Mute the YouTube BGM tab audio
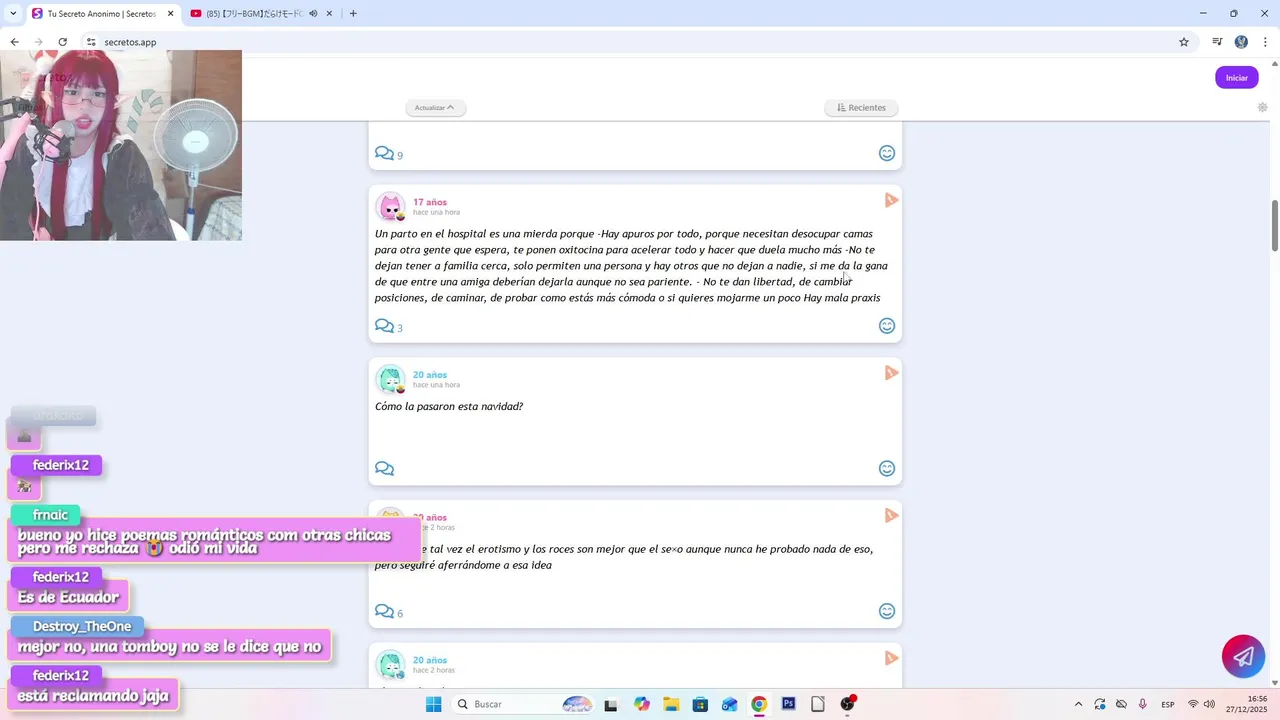1280x720 pixels. click(x=313, y=14)
